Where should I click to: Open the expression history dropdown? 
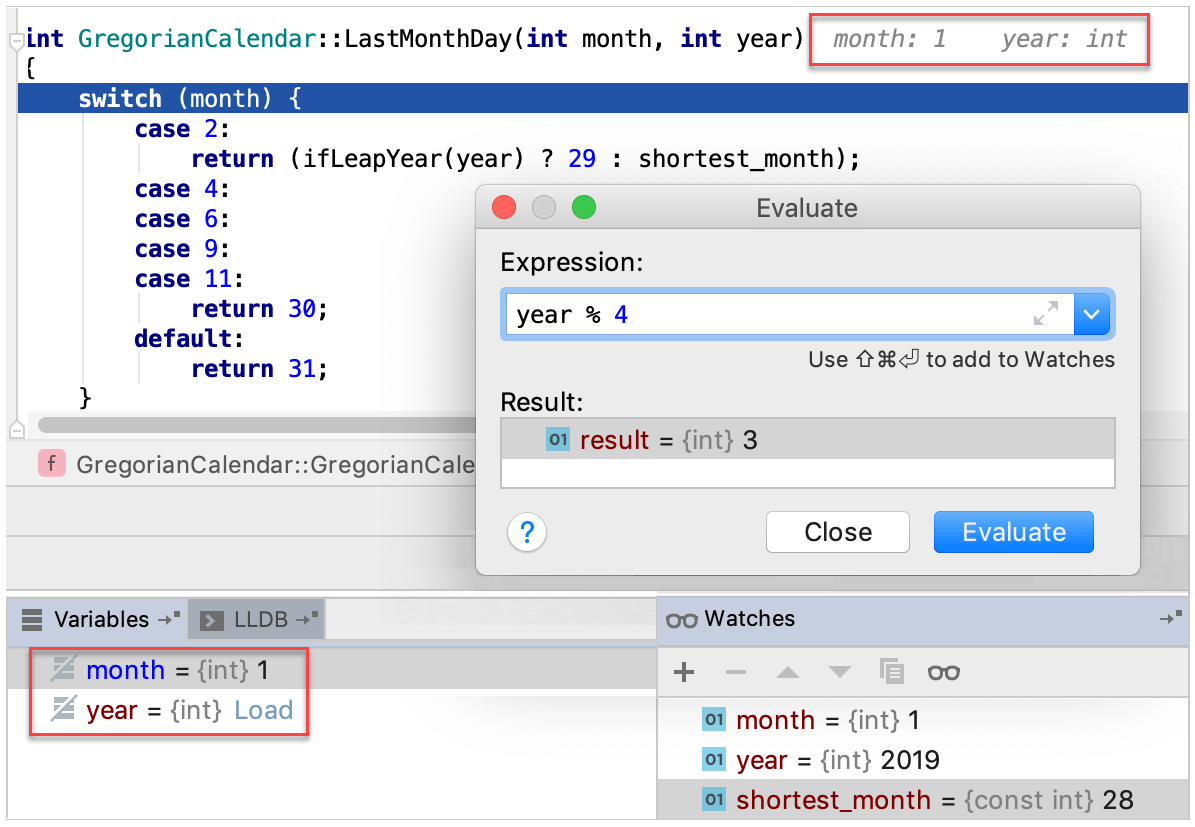pyautogui.click(x=1092, y=315)
